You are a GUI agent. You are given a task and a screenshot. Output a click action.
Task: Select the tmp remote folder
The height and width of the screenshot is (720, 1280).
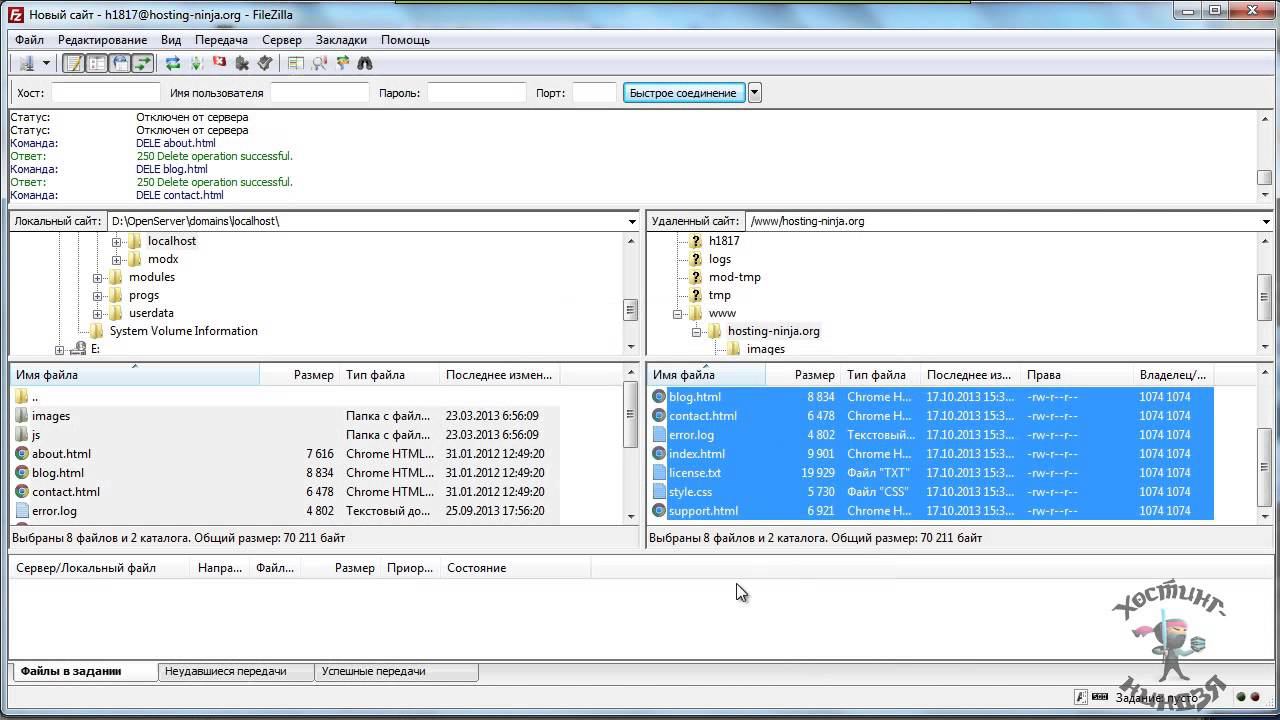720,295
